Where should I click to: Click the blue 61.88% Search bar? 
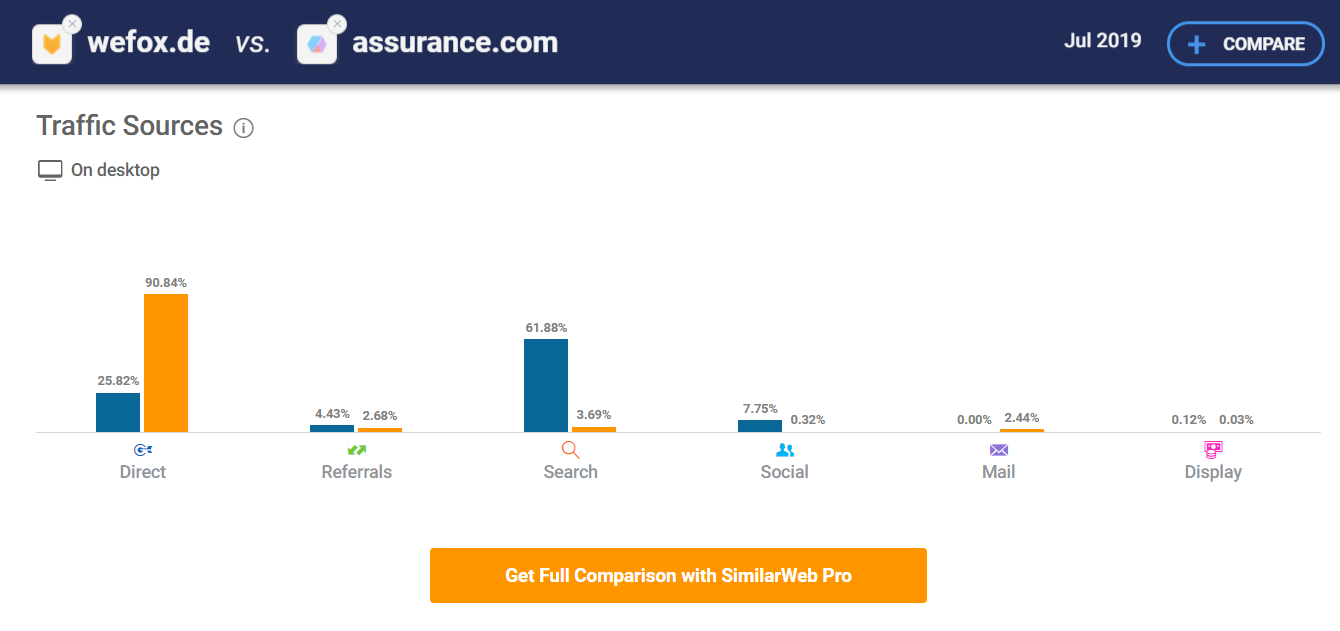pos(546,385)
